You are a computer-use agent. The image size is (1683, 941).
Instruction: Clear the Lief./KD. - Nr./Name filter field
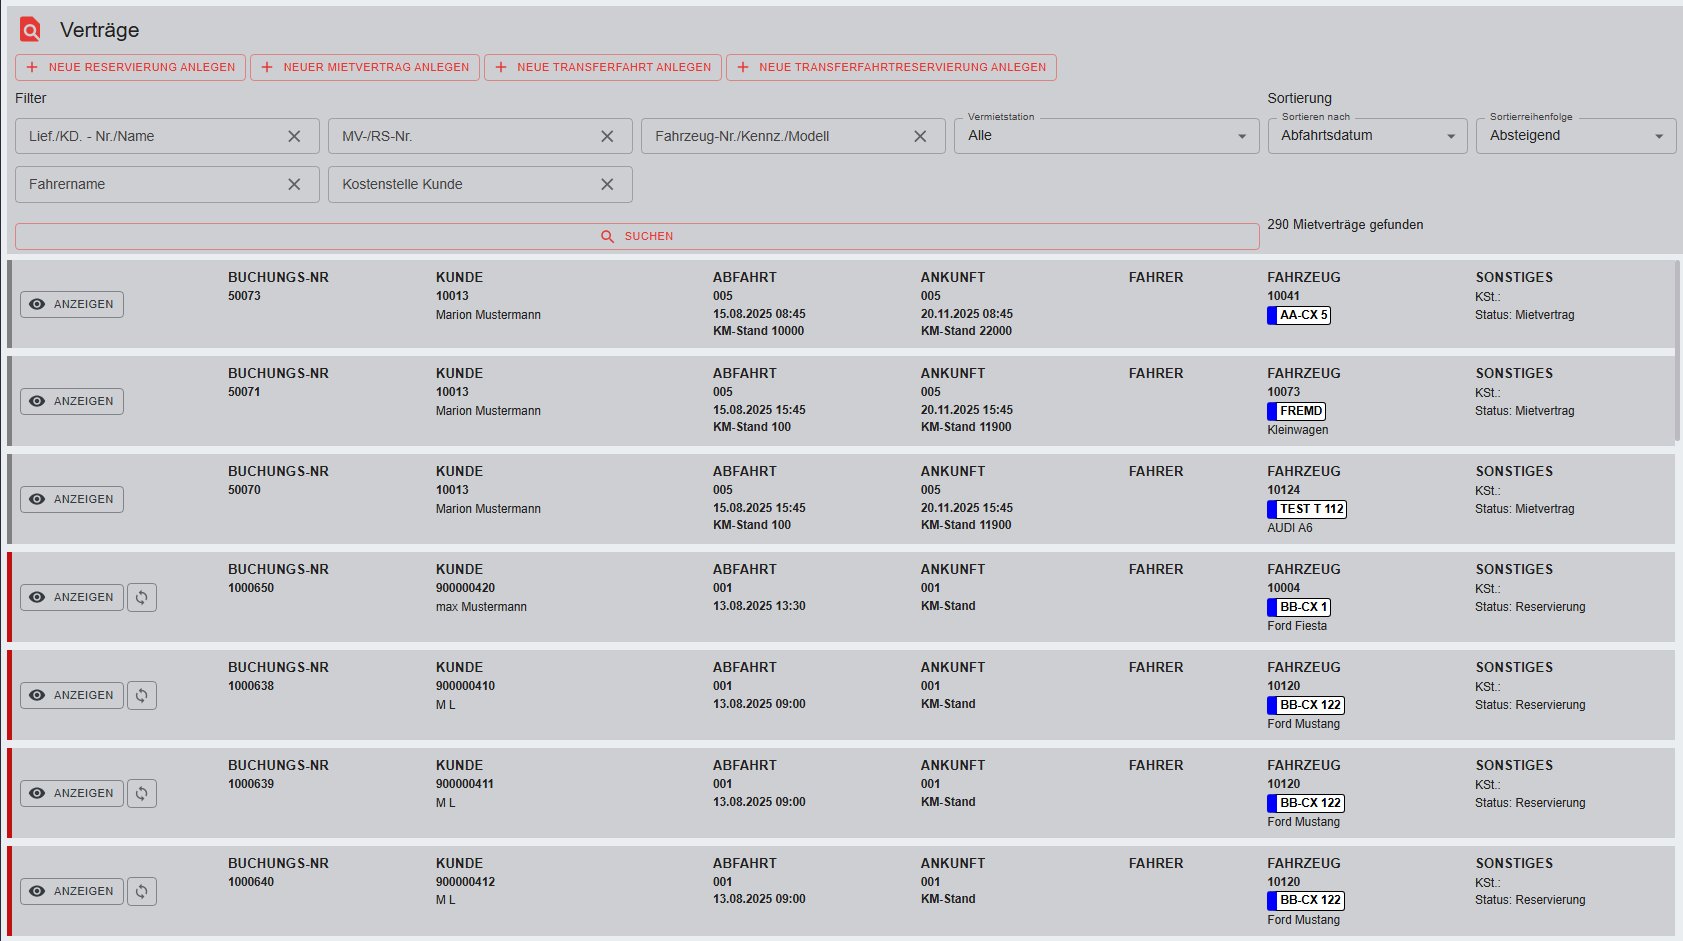pyautogui.click(x=294, y=136)
